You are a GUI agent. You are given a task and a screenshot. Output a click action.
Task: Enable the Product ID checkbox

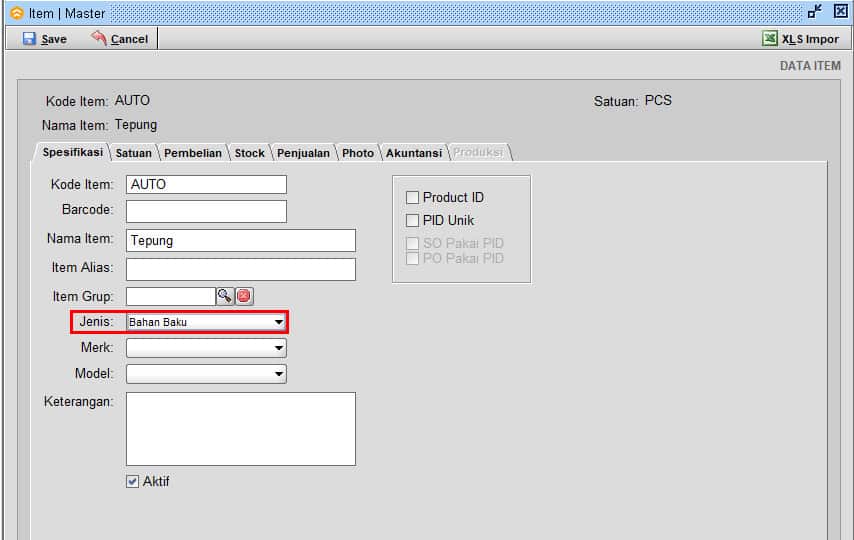[412, 197]
